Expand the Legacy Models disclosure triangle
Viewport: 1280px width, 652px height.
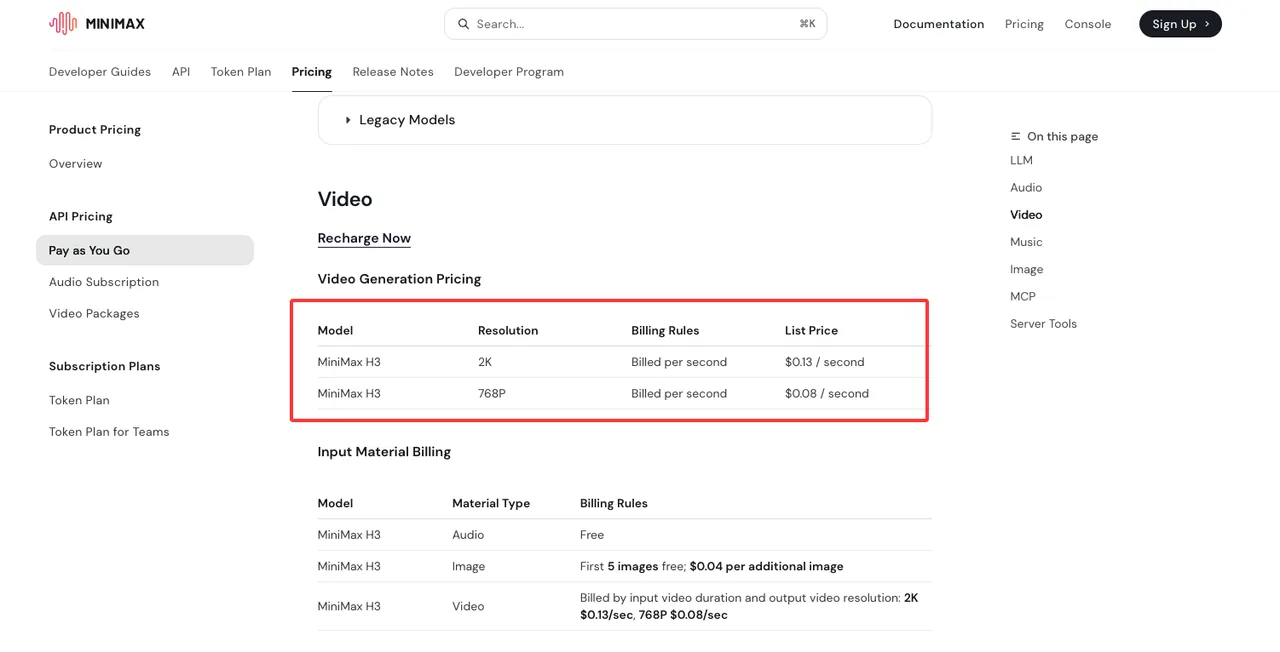pyautogui.click(x=348, y=120)
